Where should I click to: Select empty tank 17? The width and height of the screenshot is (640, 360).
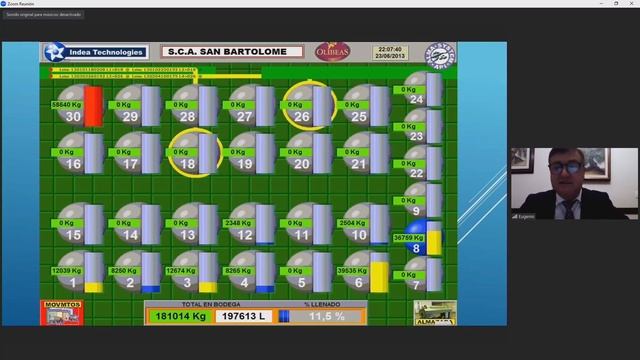point(135,153)
